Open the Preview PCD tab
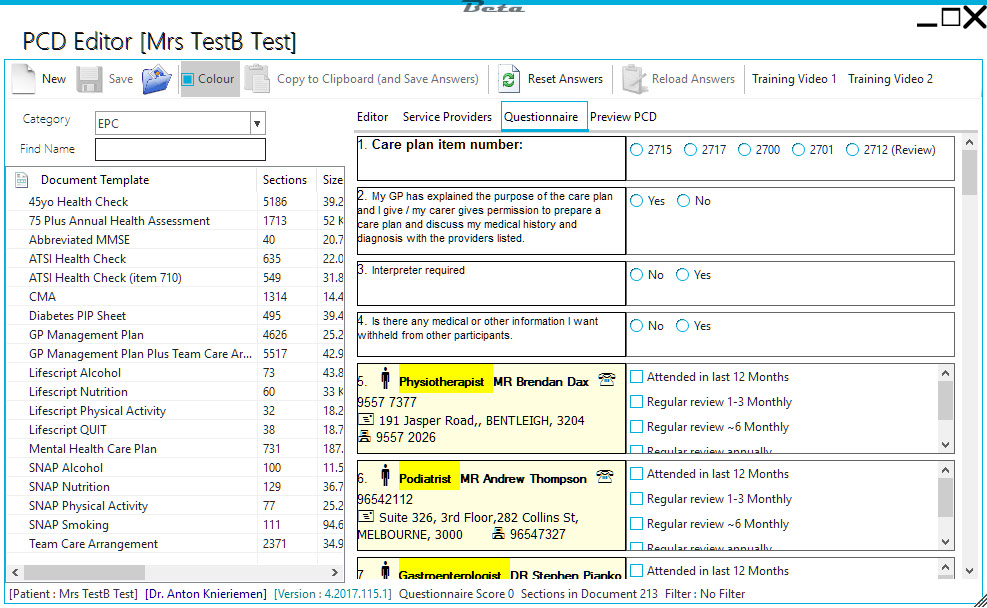This screenshot has width=987, height=608. pos(623,117)
